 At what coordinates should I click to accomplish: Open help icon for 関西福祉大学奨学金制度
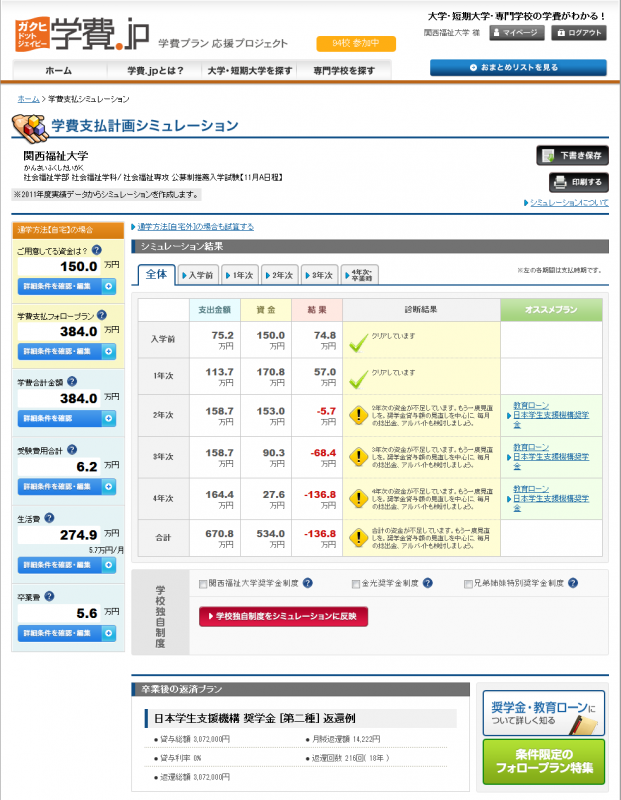point(308,583)
